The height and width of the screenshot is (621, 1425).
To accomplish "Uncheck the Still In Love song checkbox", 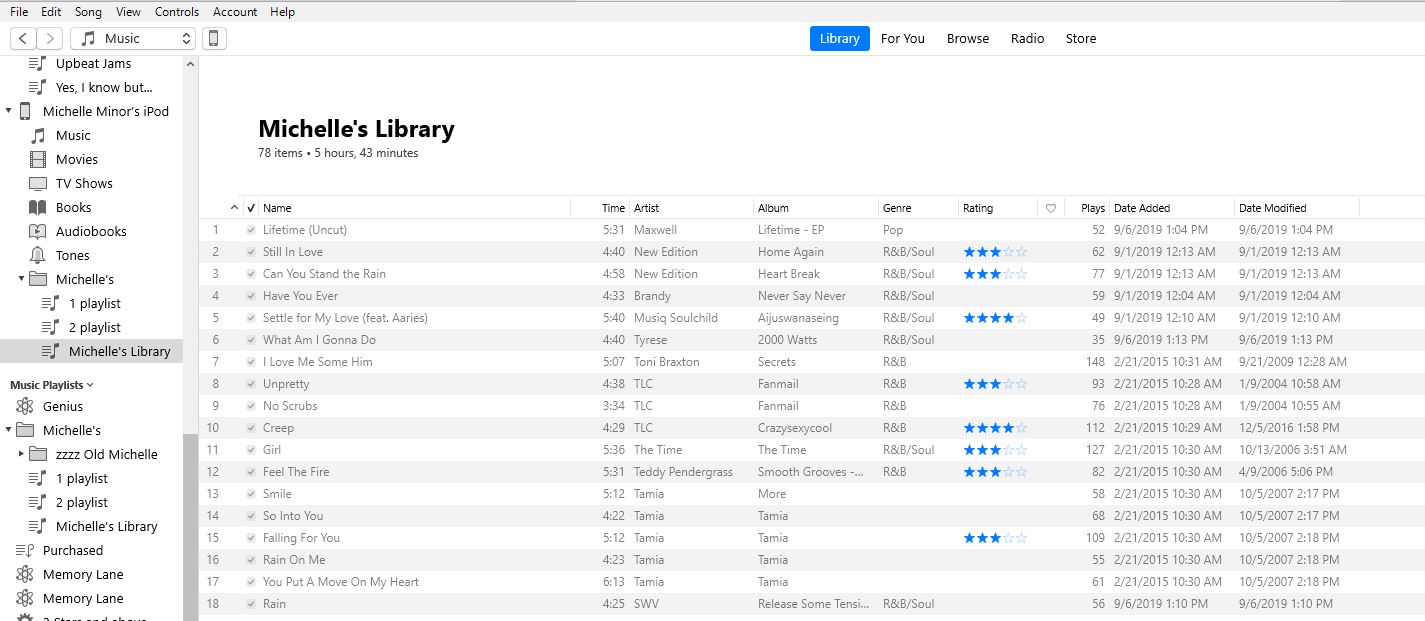I will (251, 252).
